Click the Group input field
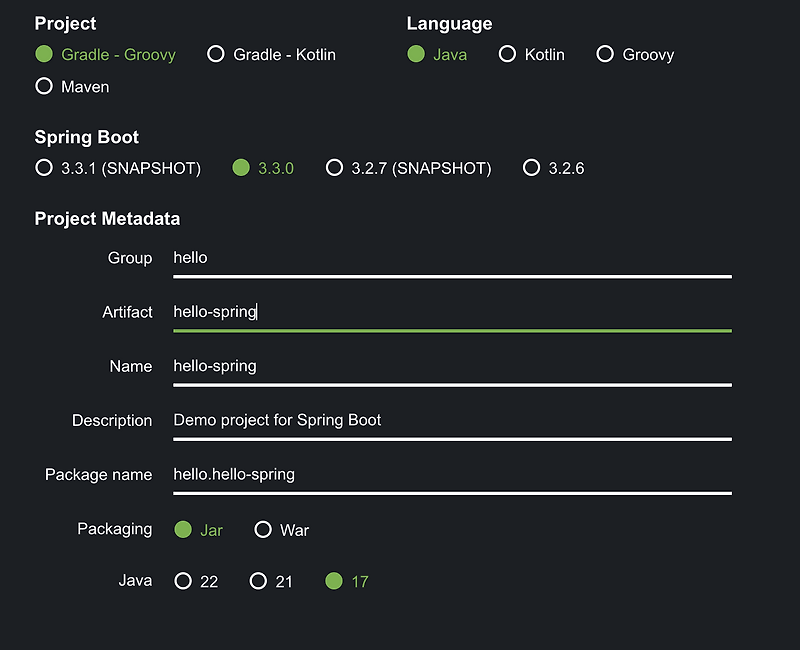This screenshot has height=650, width=800. tap(451, 258)
